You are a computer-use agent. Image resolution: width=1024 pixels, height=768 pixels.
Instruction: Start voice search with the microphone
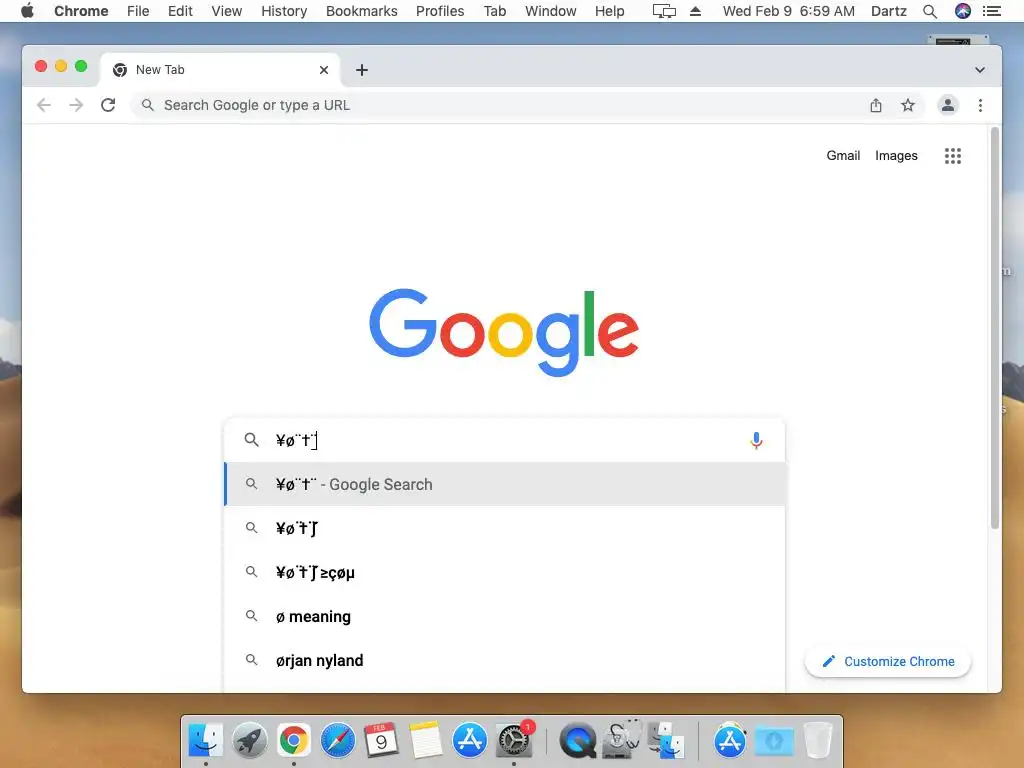pos(756,440)
